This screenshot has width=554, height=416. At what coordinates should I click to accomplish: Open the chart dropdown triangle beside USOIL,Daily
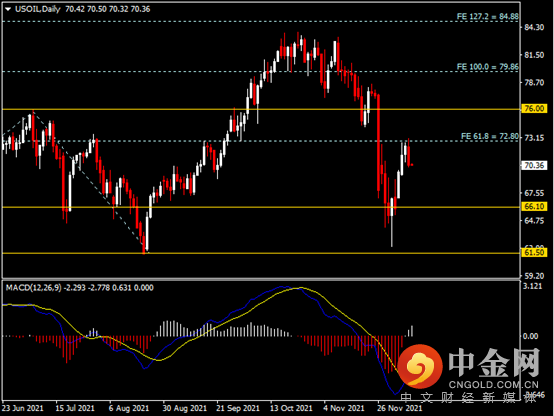pos(8,9)
